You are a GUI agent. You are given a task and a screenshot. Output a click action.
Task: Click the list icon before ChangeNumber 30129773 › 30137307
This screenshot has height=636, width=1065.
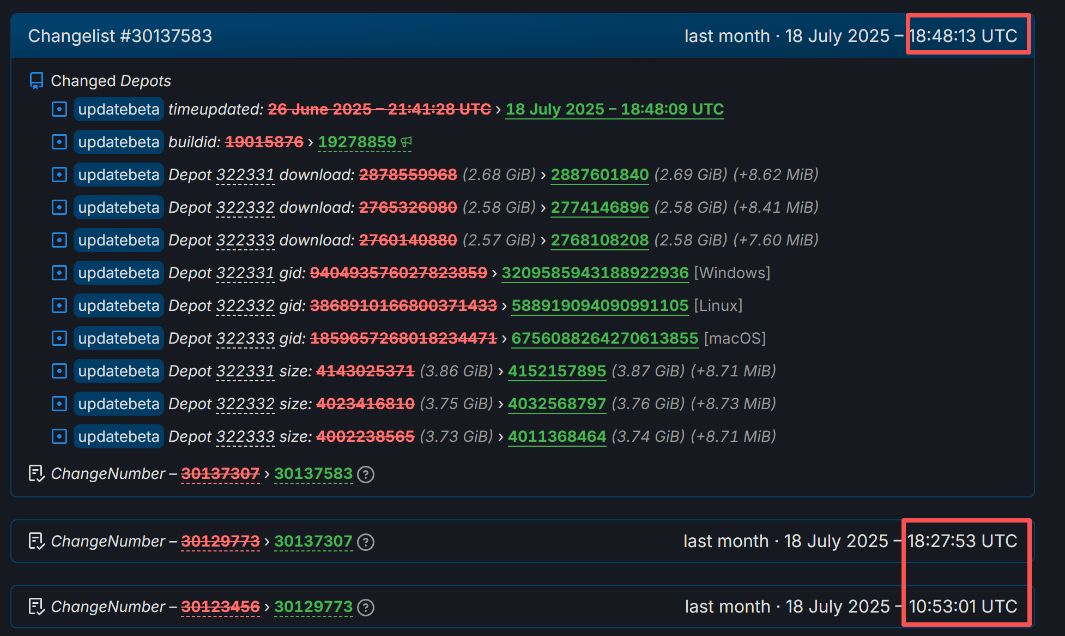pyautogui.click(x=37, y=542)
